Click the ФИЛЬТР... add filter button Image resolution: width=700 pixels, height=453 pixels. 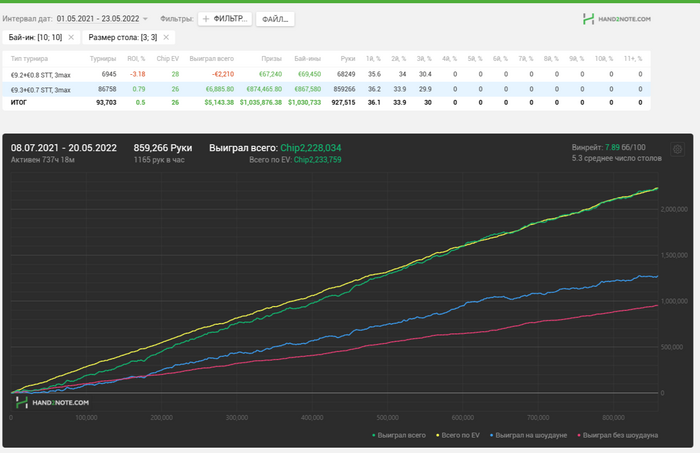coord(225,19)
